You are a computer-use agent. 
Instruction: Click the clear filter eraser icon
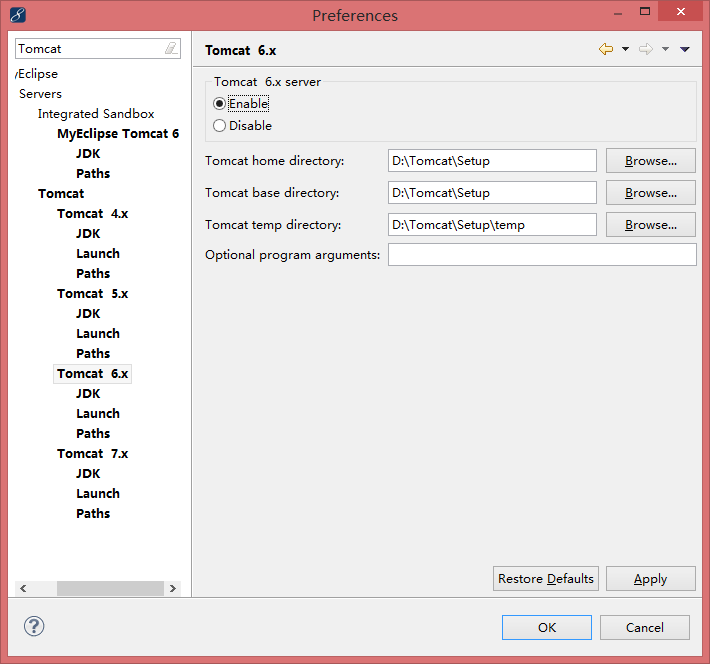[x=171, y=48]
